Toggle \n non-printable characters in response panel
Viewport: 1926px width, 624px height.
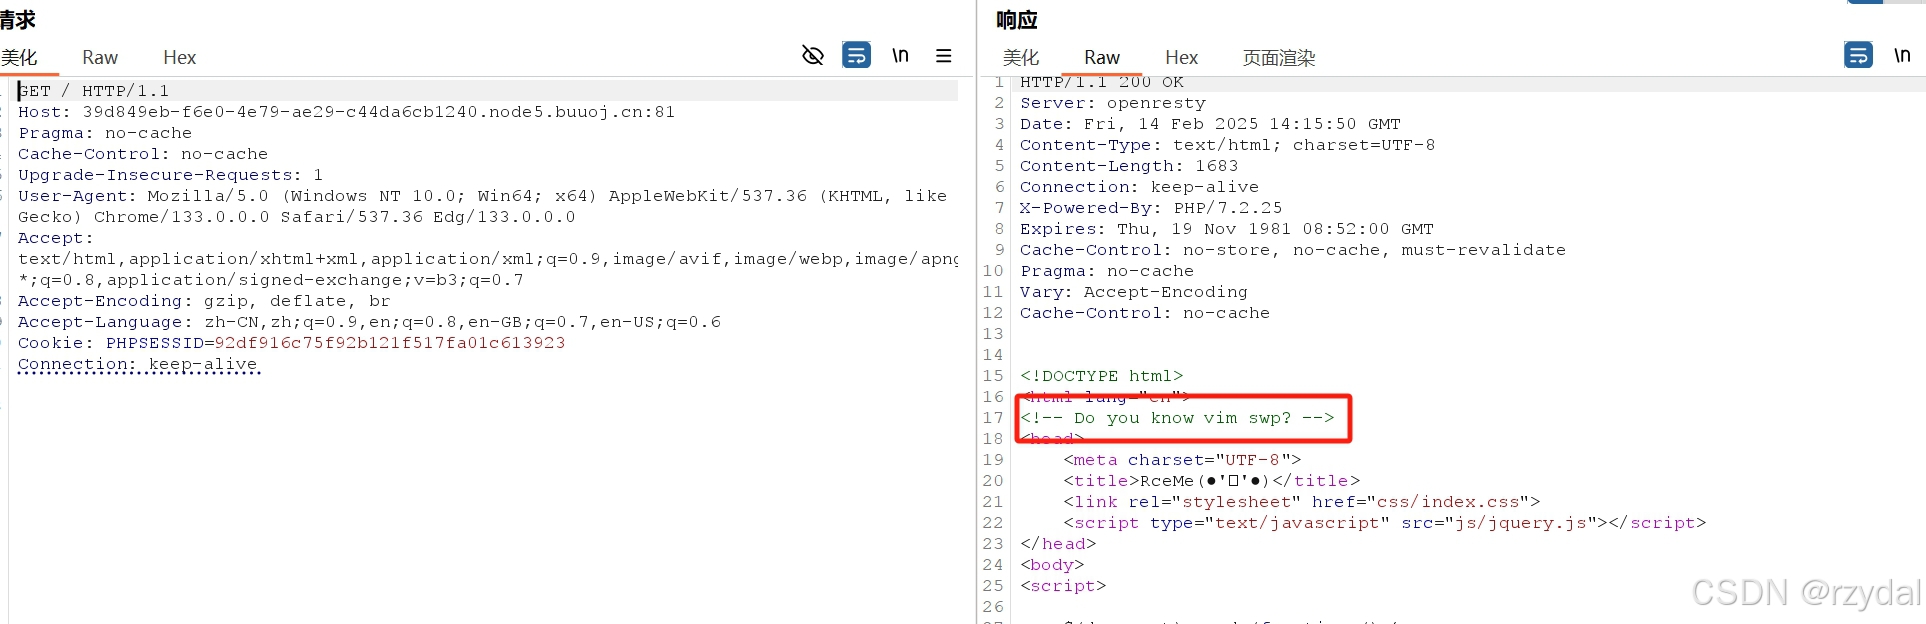point(1902,55)
